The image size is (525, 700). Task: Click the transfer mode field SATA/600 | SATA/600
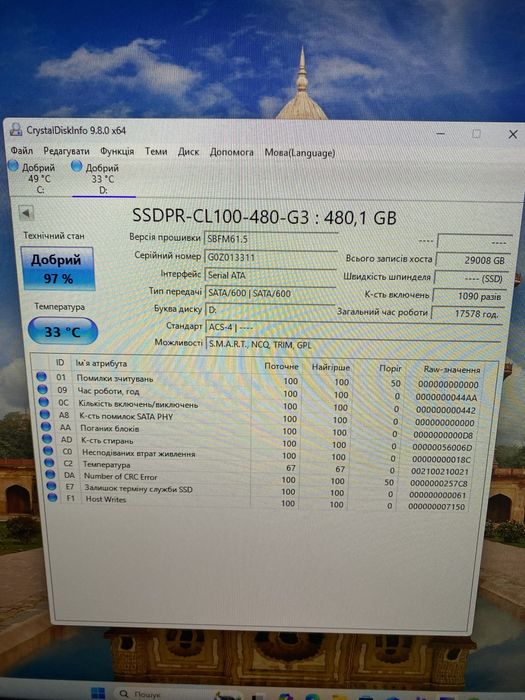(270, 293)
